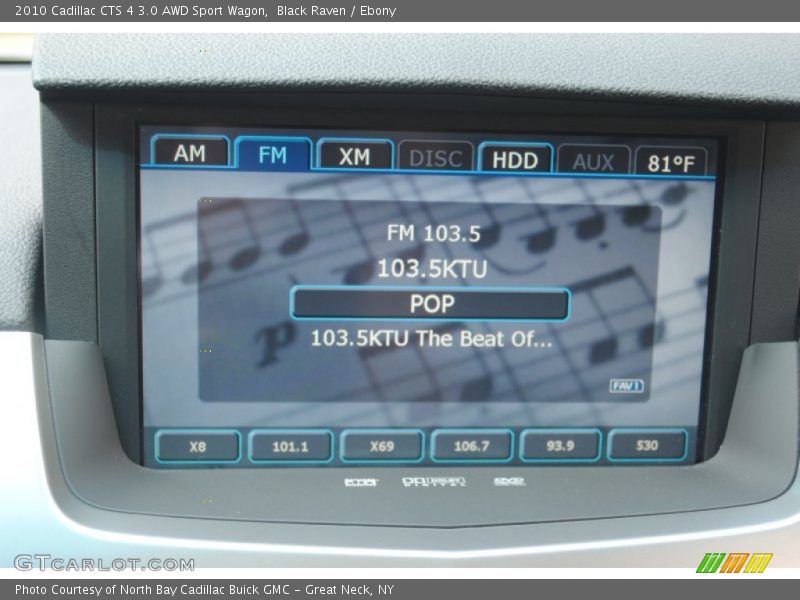
Task: Switch to the HDD source tab
Action: [x=513, y=158]
